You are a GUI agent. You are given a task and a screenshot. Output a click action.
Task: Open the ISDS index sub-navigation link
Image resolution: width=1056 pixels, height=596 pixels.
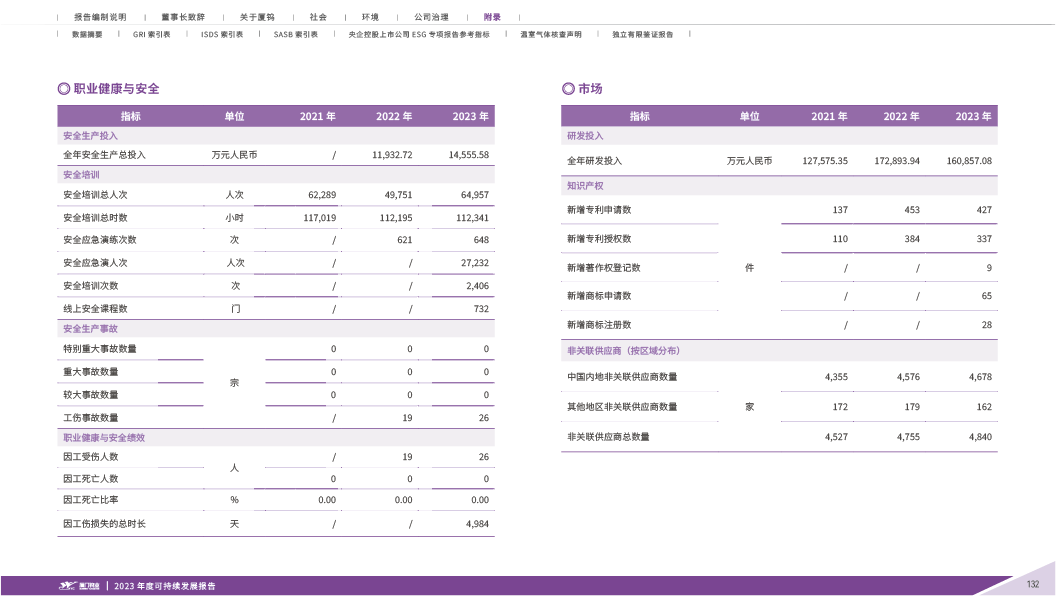(222, 34)
